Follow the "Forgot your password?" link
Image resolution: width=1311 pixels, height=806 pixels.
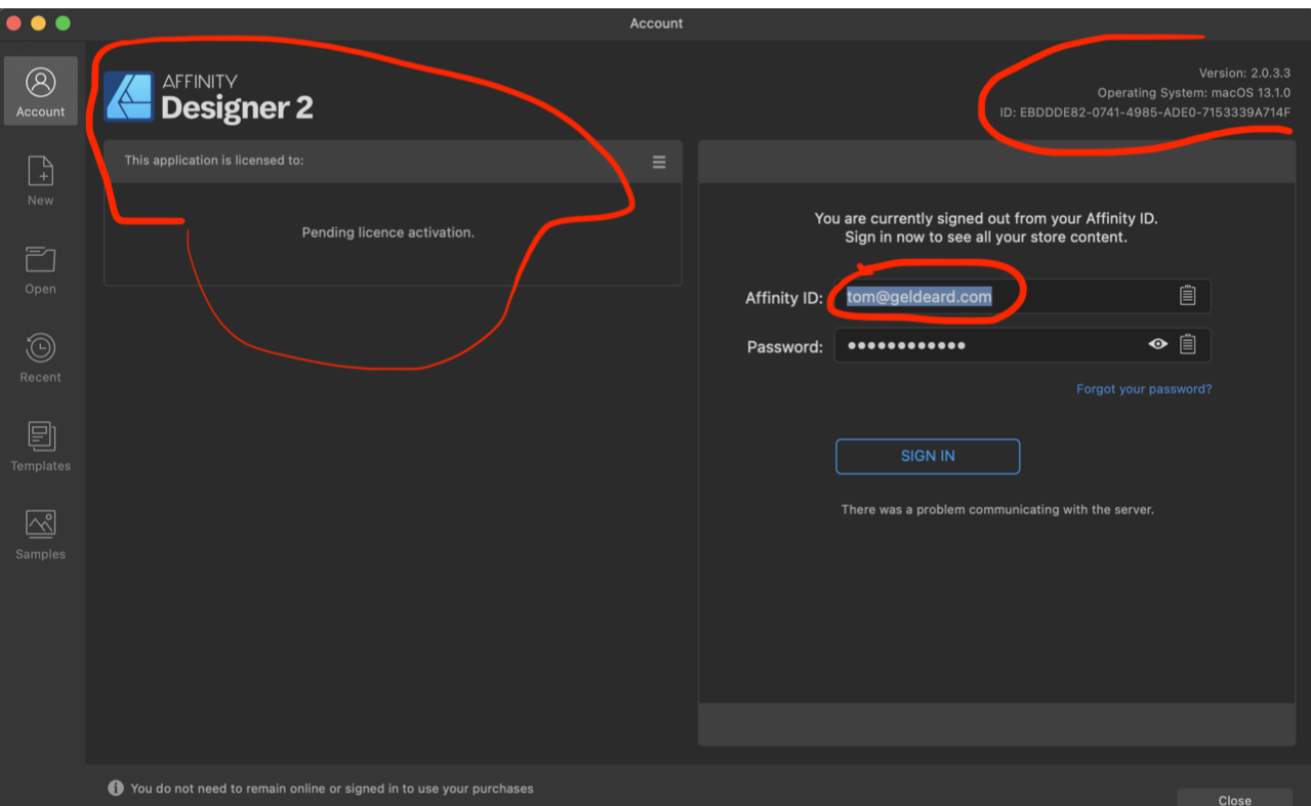point(1144,389)
